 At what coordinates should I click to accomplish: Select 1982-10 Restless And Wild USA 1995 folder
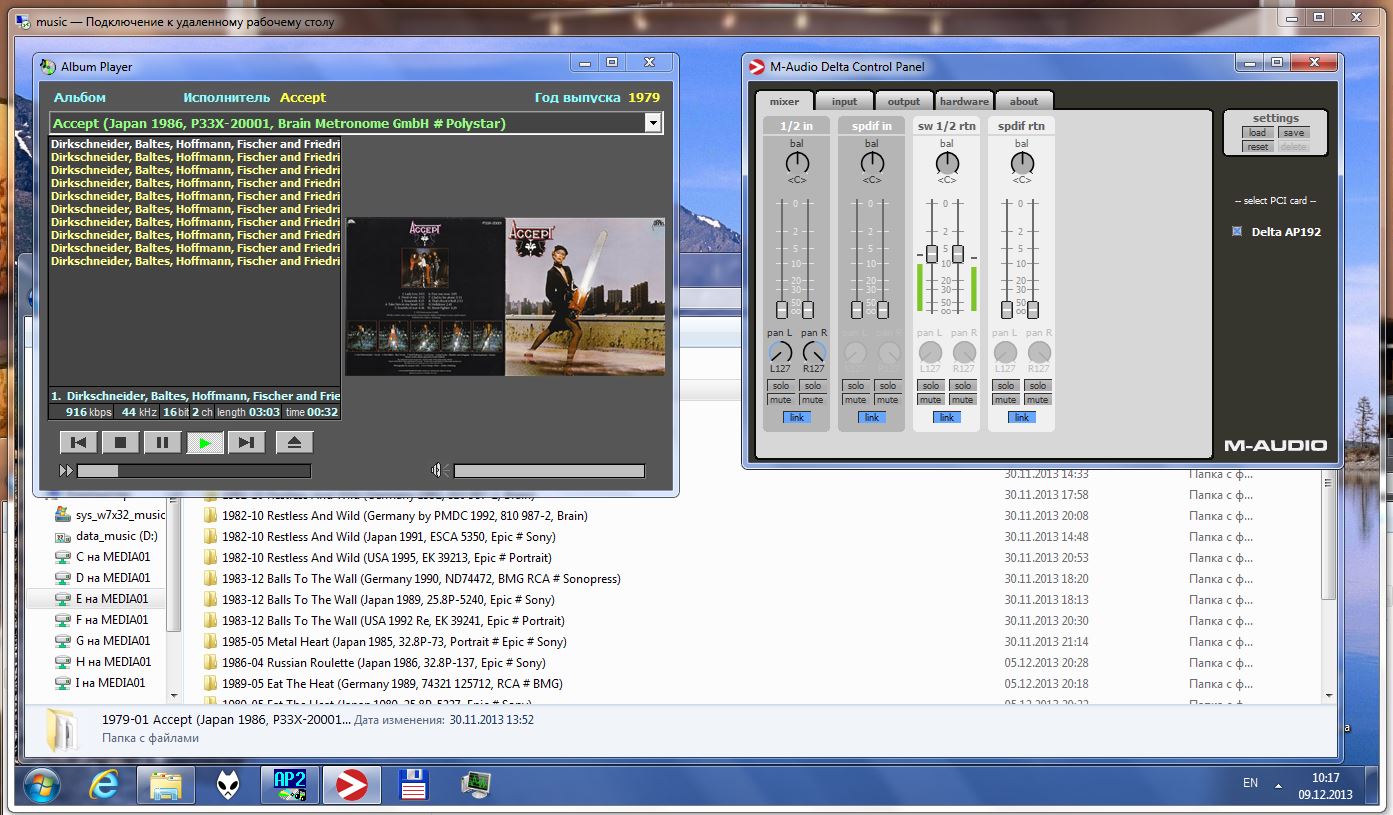coord(387,558)
